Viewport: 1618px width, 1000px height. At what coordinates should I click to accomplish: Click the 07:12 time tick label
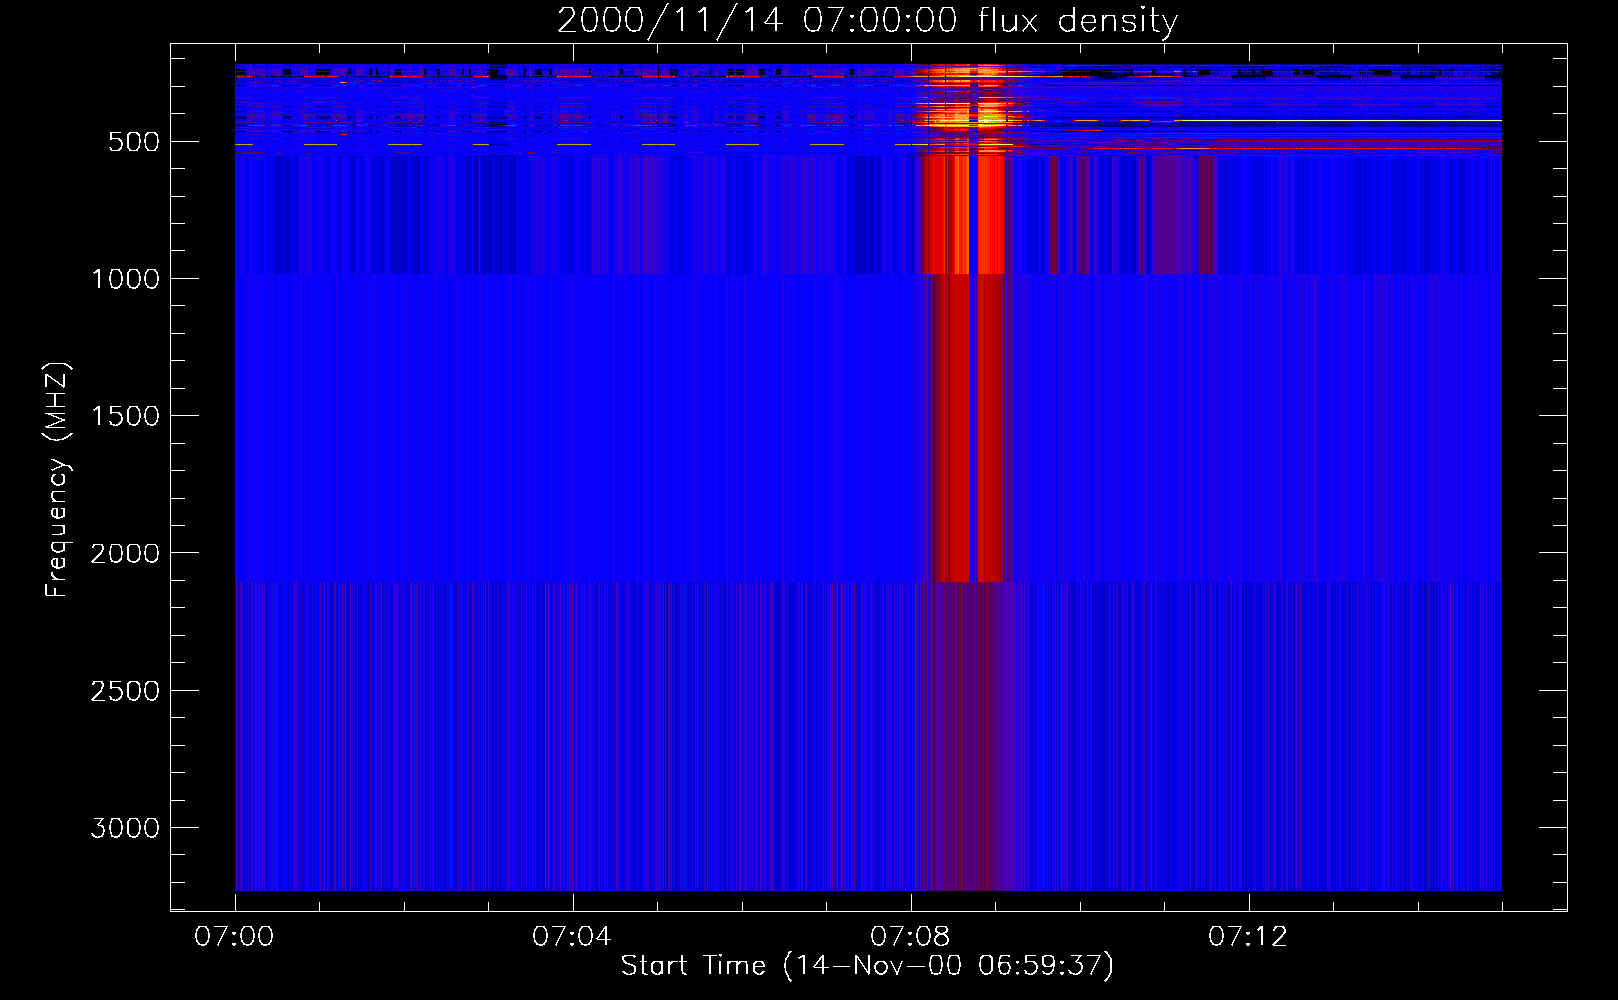(1248, 937)
